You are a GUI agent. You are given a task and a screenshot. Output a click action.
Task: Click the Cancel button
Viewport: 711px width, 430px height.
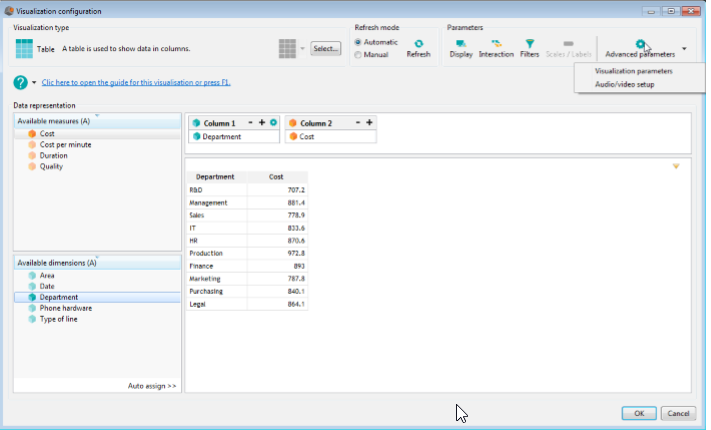point(678,413)
